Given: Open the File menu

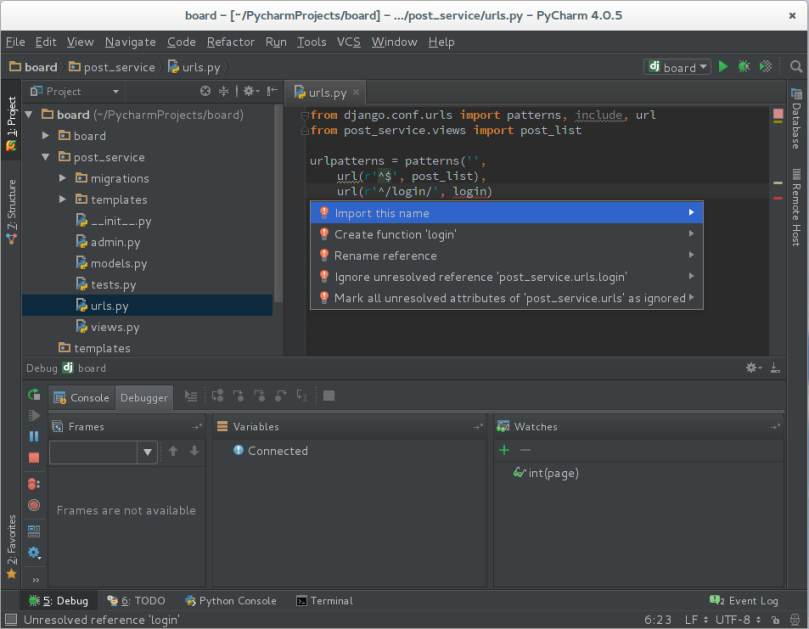Looking at the screenshot, I should click(x=15, y=42).
